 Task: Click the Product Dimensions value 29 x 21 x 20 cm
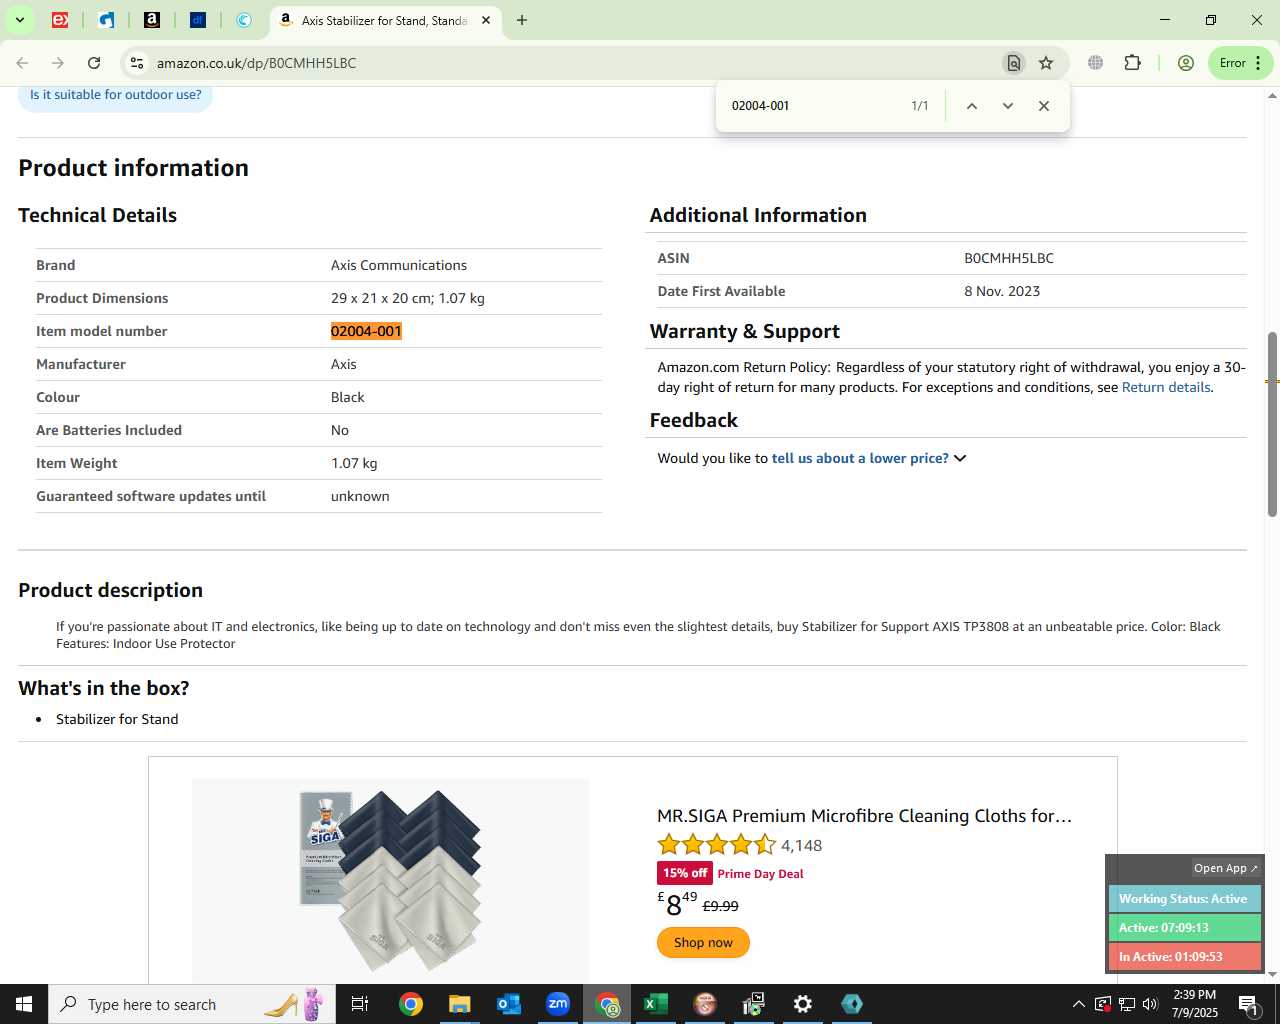[x=408, y=298]
